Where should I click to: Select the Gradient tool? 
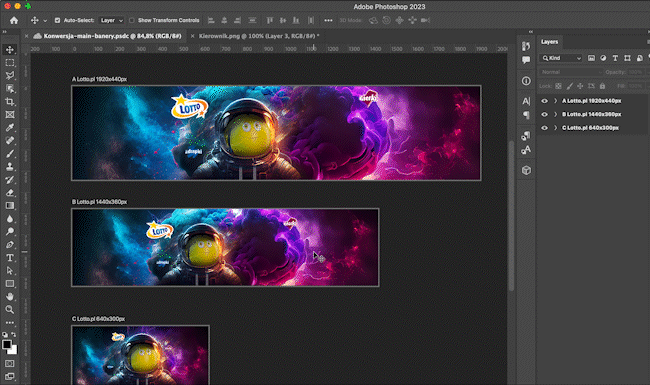10,206
